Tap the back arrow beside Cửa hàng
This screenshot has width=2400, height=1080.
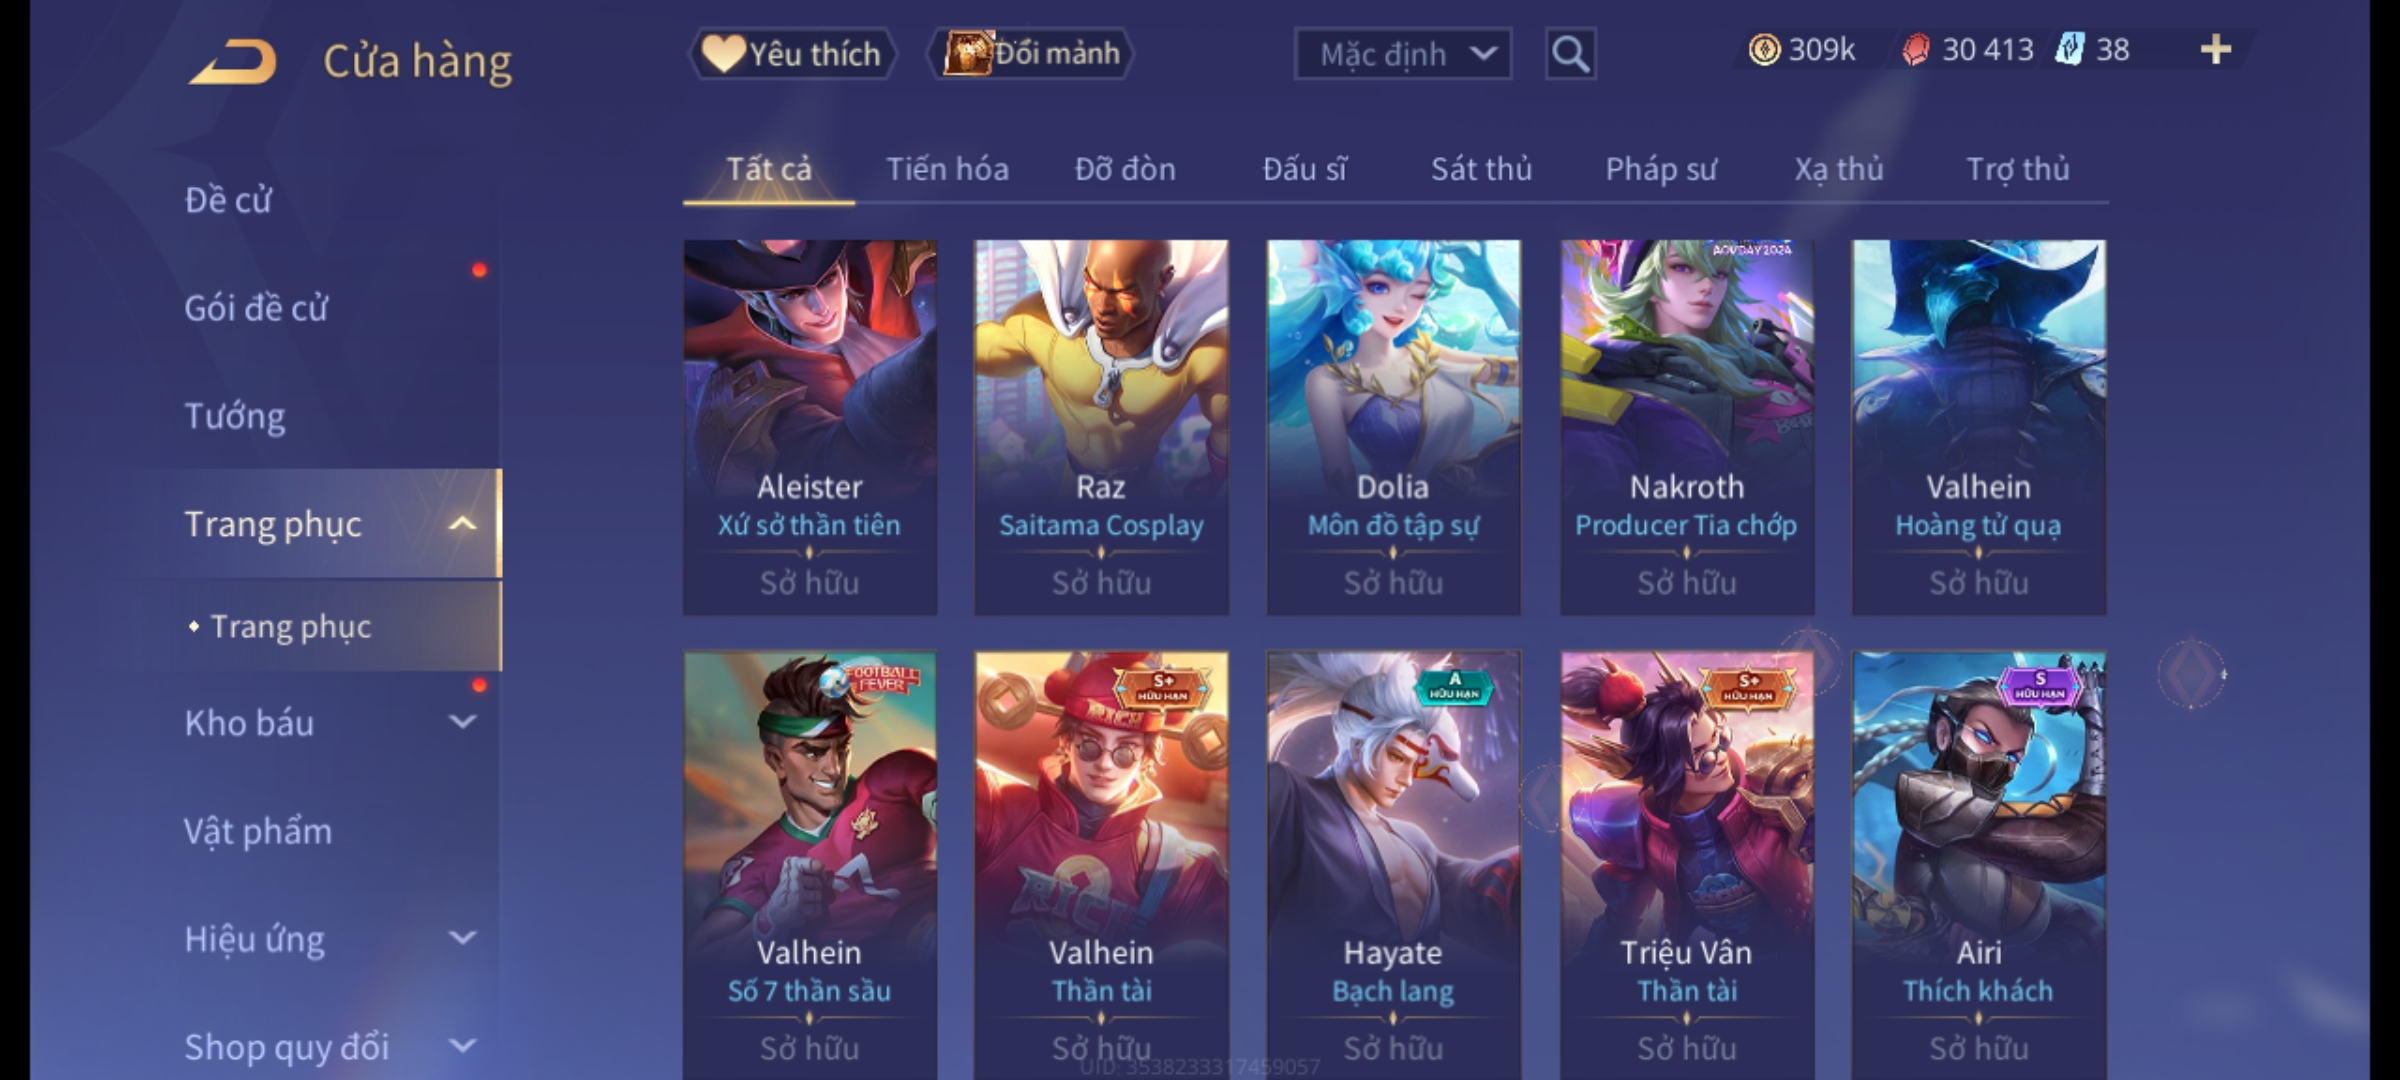pos(233,62)
